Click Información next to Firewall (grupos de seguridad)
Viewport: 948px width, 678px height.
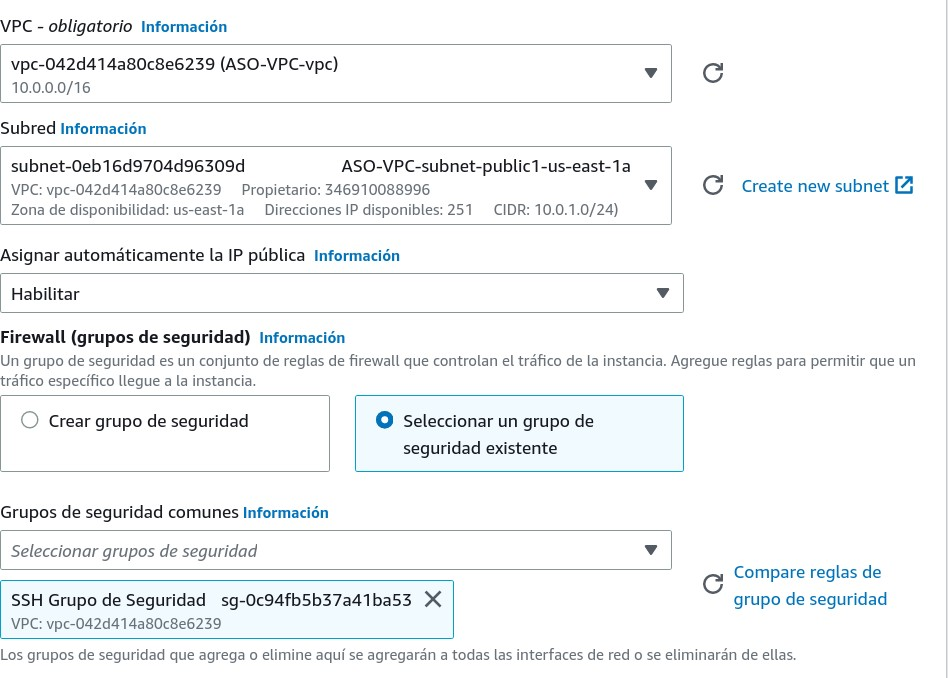pyautogui.click(x=302, y=338)
